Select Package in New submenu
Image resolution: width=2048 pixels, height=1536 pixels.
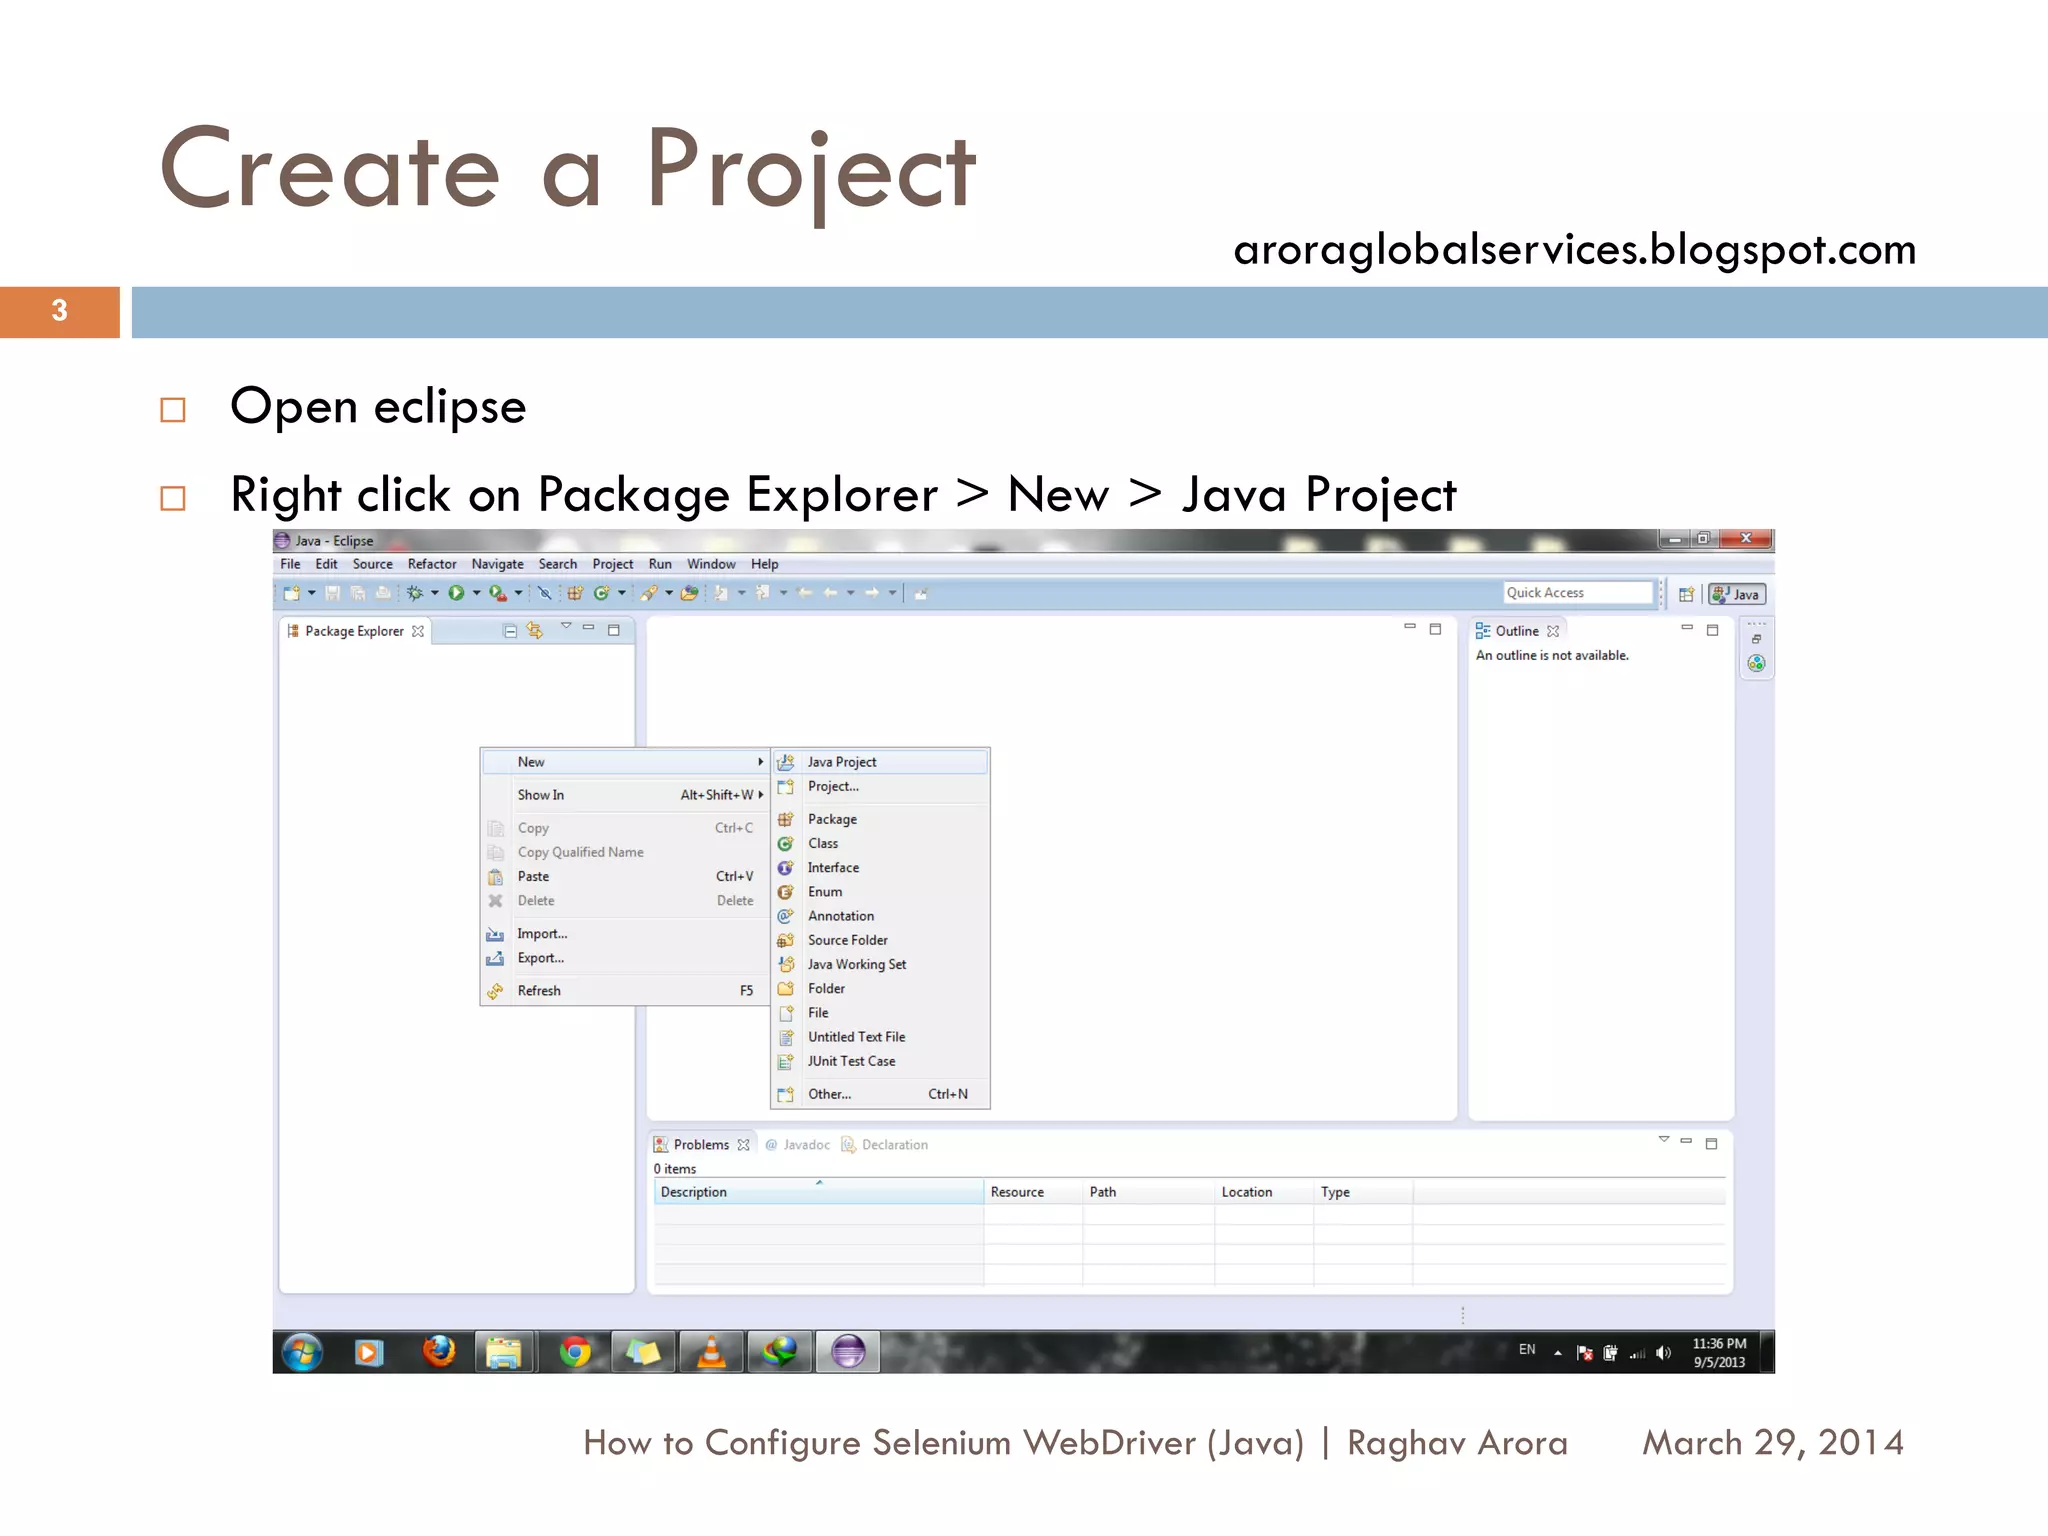[880, 819]
